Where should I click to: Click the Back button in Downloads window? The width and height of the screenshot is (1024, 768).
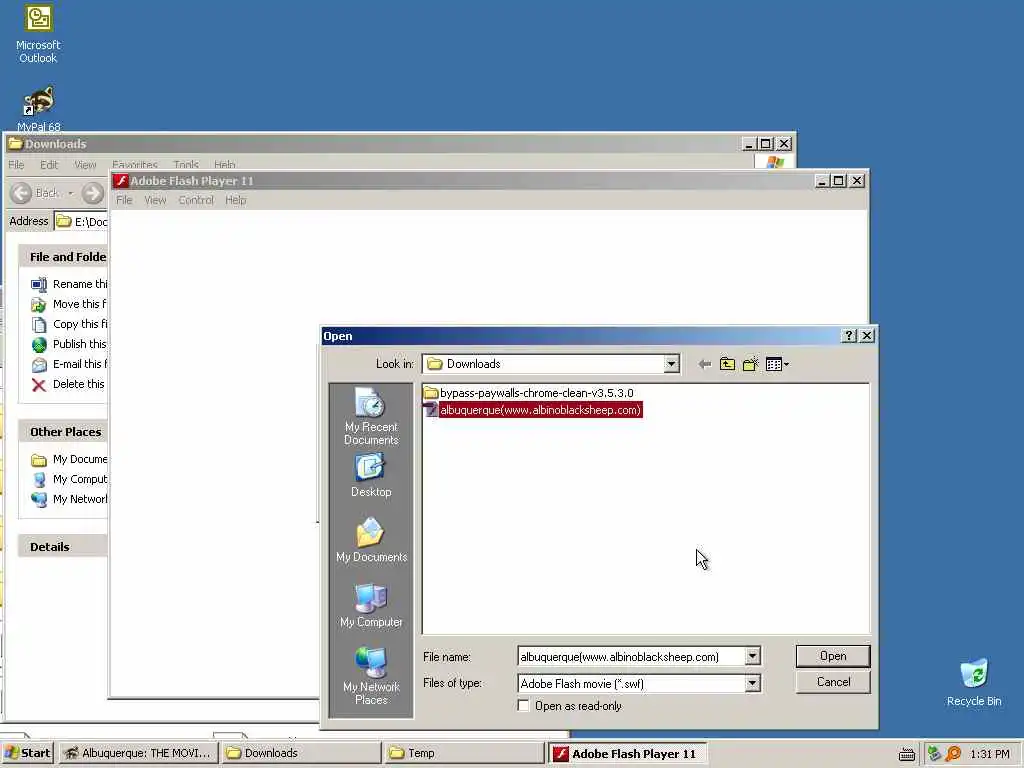(x=35, y=193)
